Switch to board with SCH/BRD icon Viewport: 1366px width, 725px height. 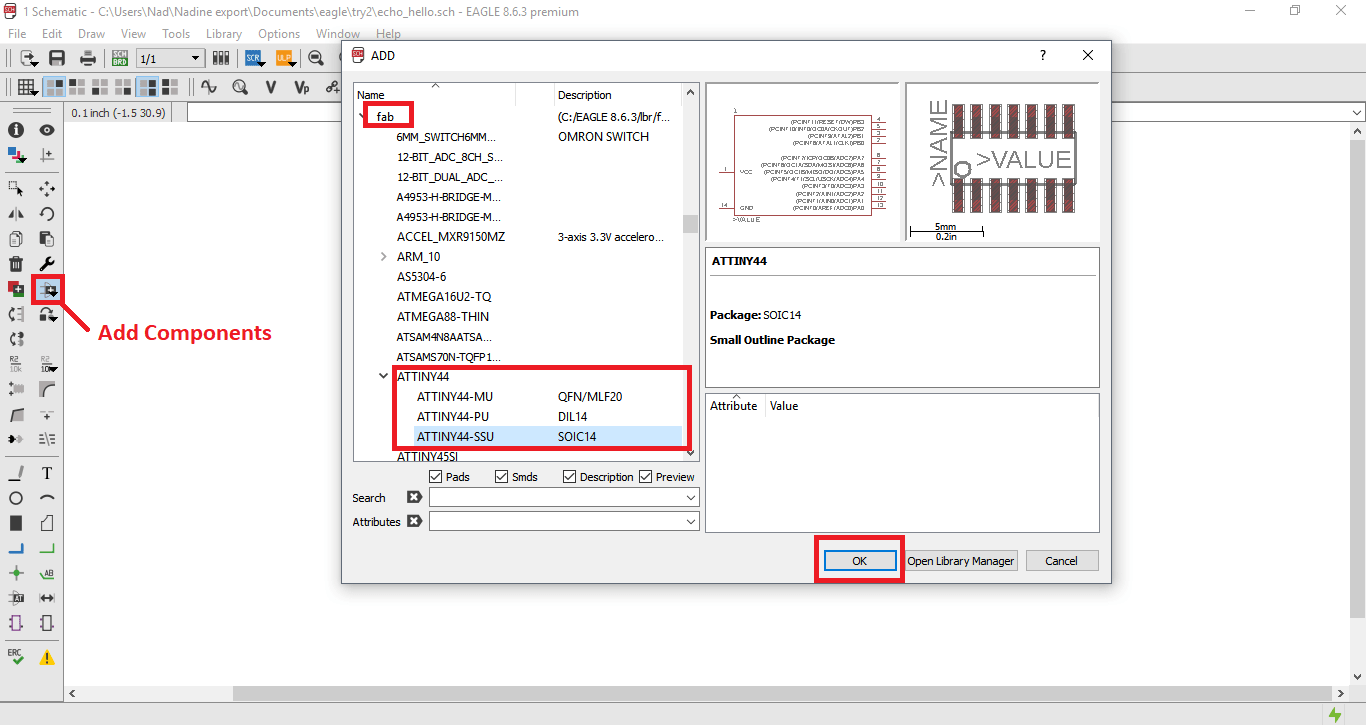point(119,59)
